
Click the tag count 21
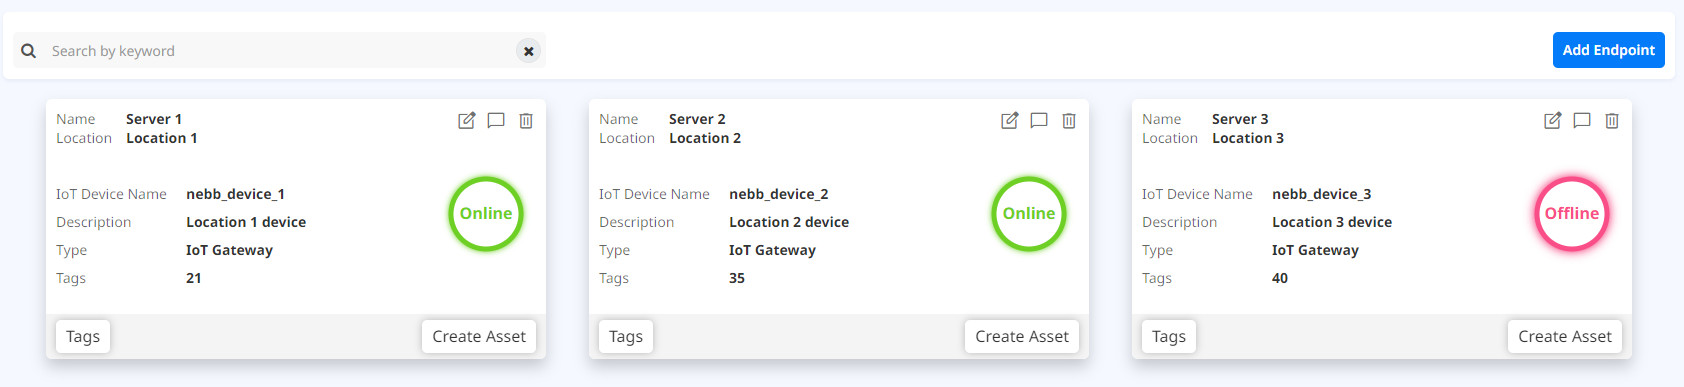(194, 278)
